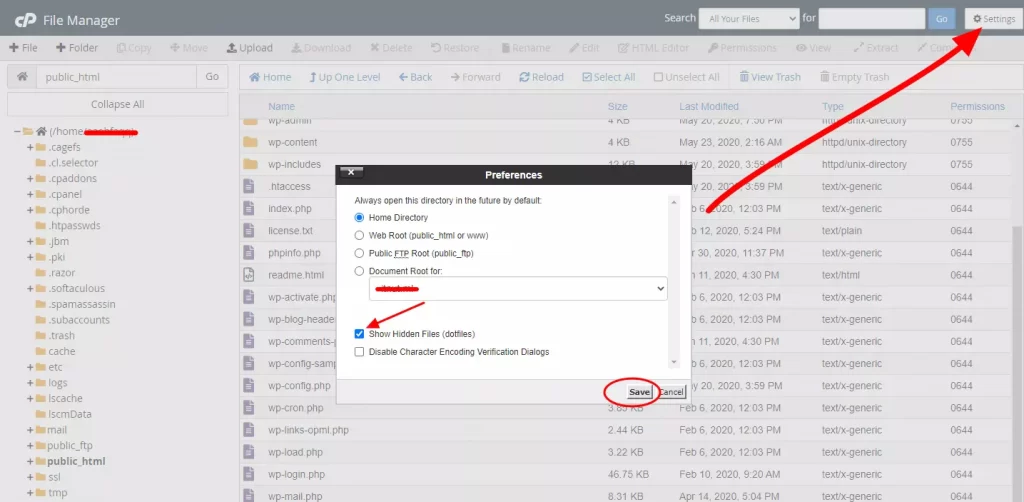Click the public_html path input field

[116, 76]
